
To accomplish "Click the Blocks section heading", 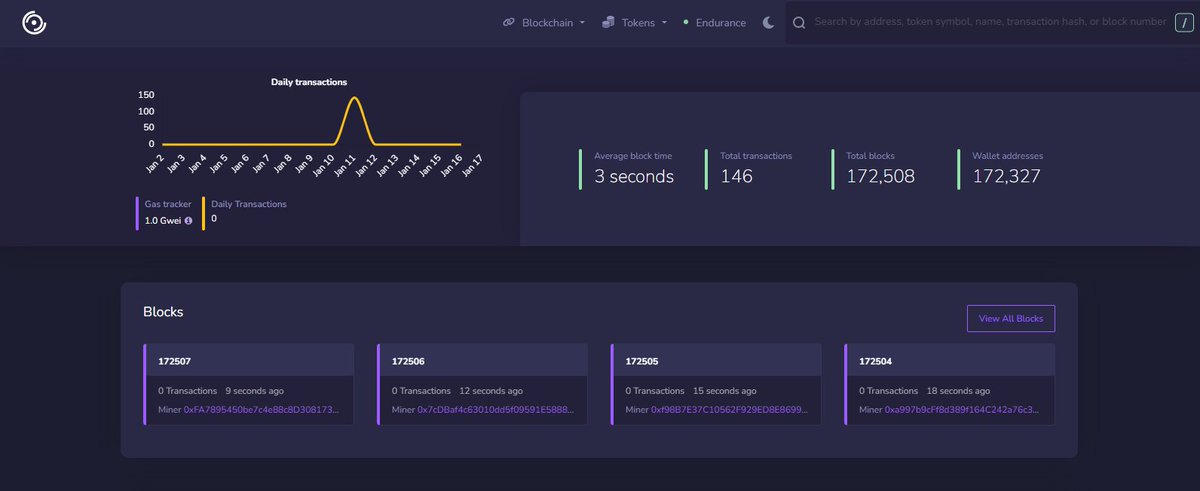I will [x=164, y=312].
